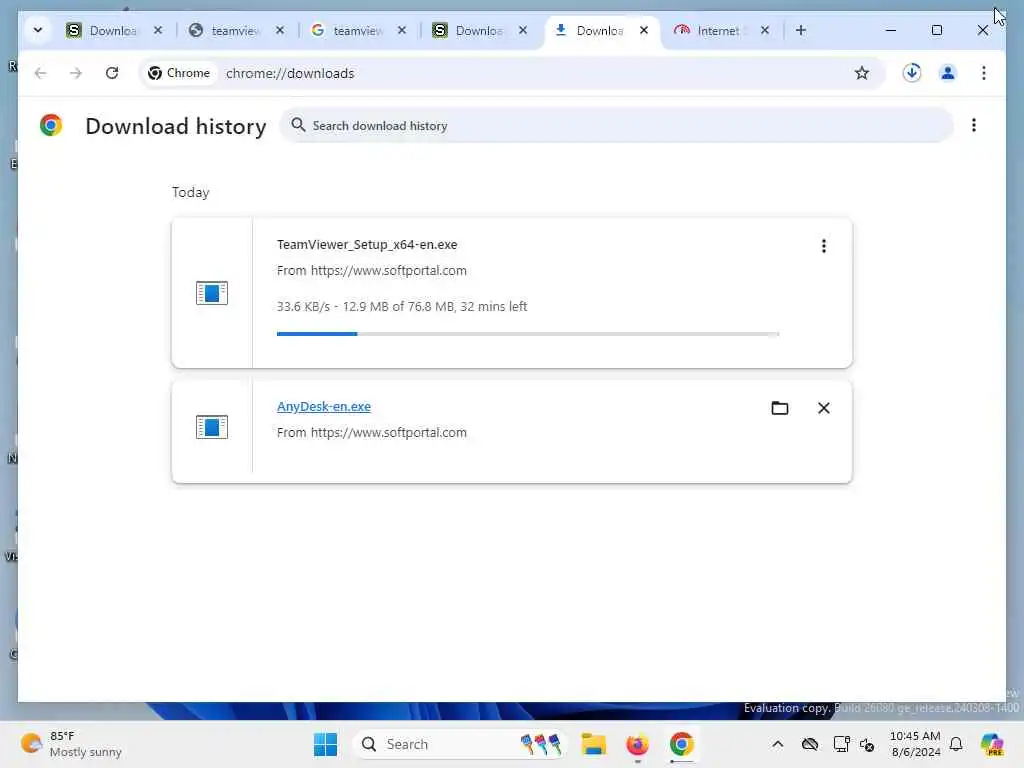Focus the Search download history field
1024x768 pixels.
click(x=616, y=125)
